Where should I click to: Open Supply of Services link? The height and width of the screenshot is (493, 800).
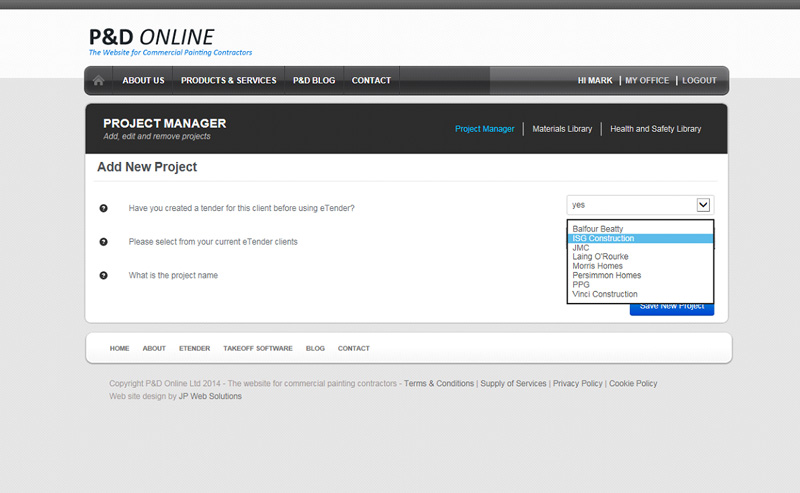pos(513,383)
